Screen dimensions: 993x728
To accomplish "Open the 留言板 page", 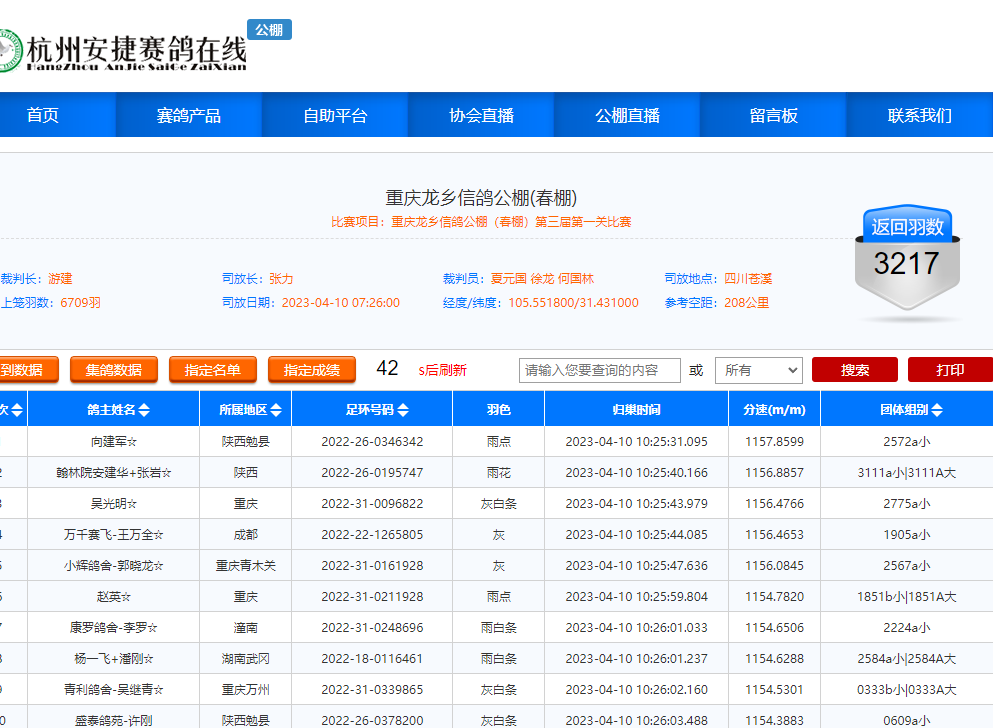I will coord(773,115).
